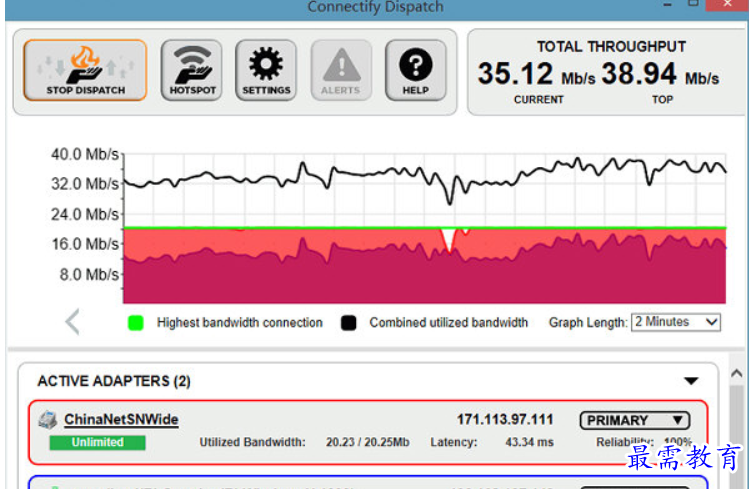Click the scrollbar up arrow
Image resolution: width=749 pixels, height=489 pixels.
pyautogui.click(x=737, y=373)
